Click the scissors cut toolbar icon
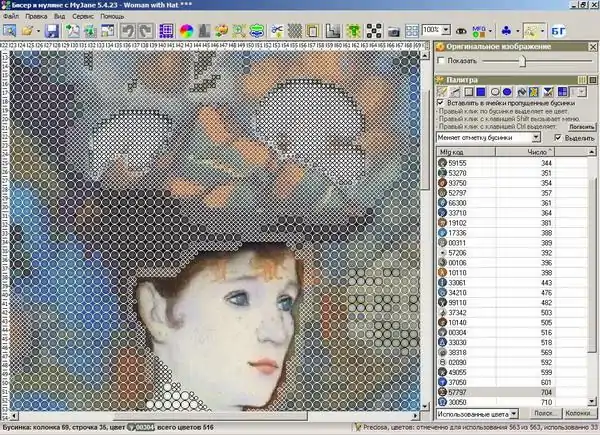The height and width of the screenshot is (435, 600). point(277,31)
